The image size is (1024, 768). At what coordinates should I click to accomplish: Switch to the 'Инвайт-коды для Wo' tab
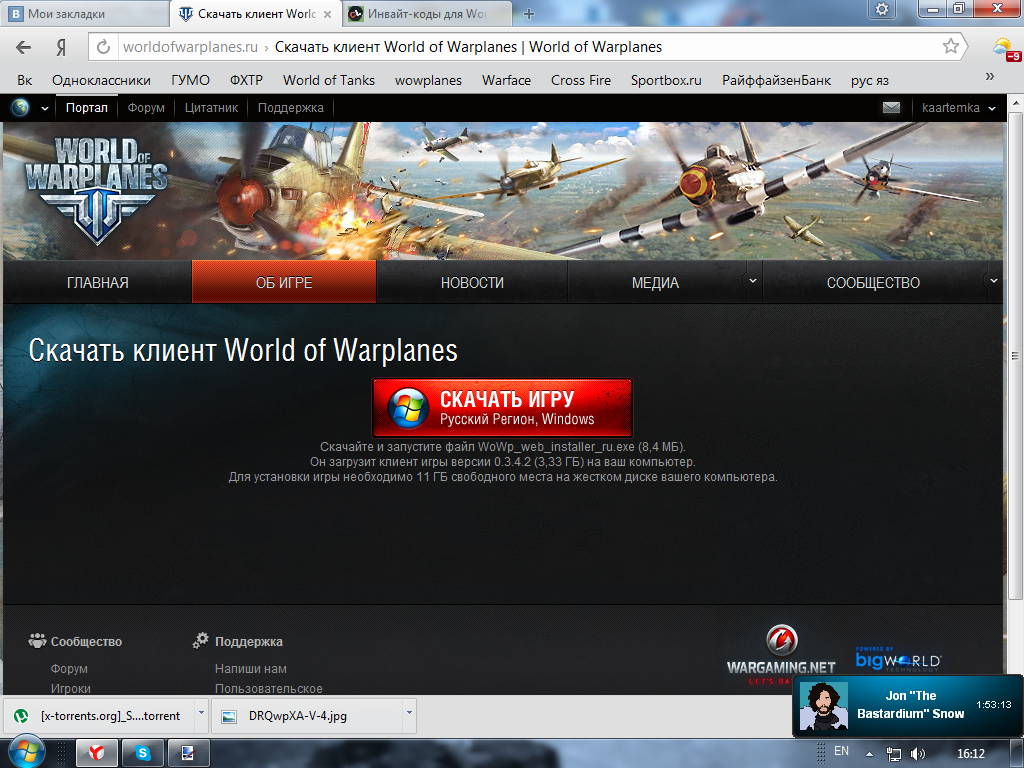coord(427,14)
